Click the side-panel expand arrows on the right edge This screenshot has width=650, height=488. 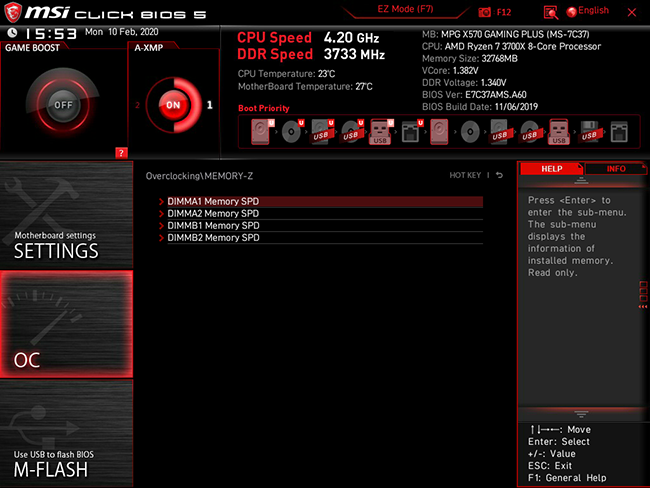pos(643,307)
